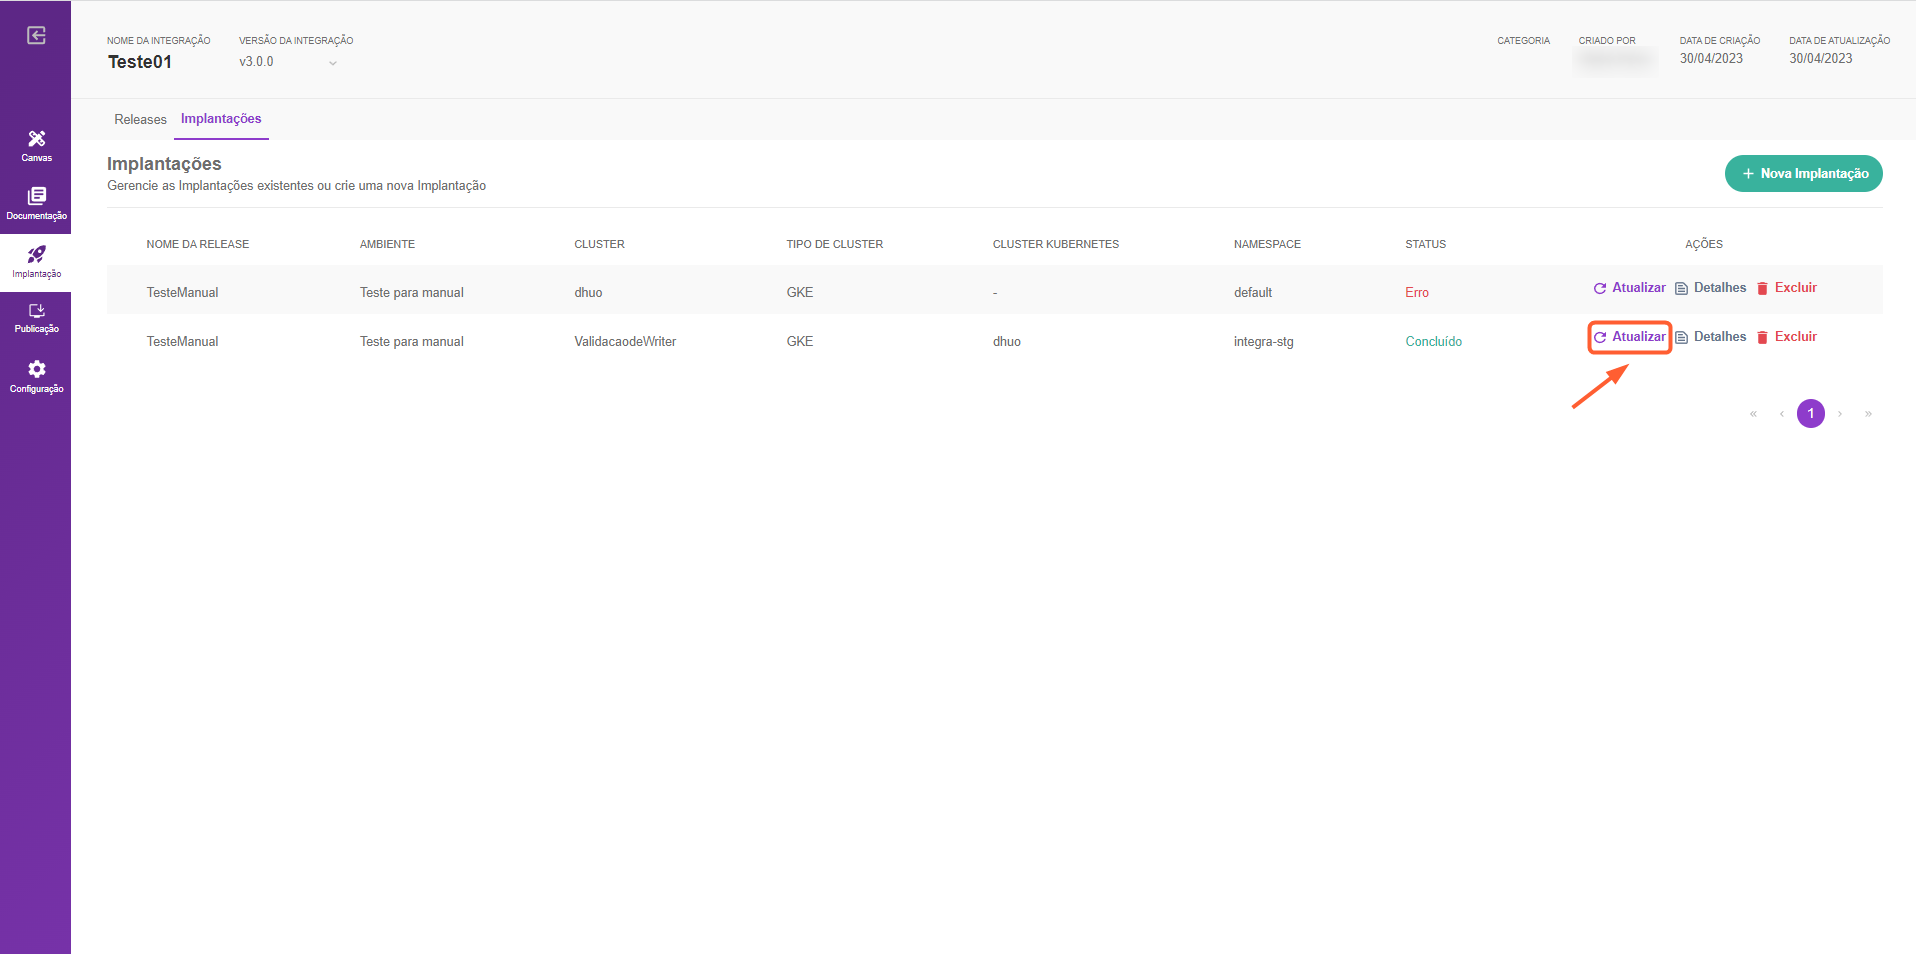Click the integration name Teste01

click(x=140, y=62)
